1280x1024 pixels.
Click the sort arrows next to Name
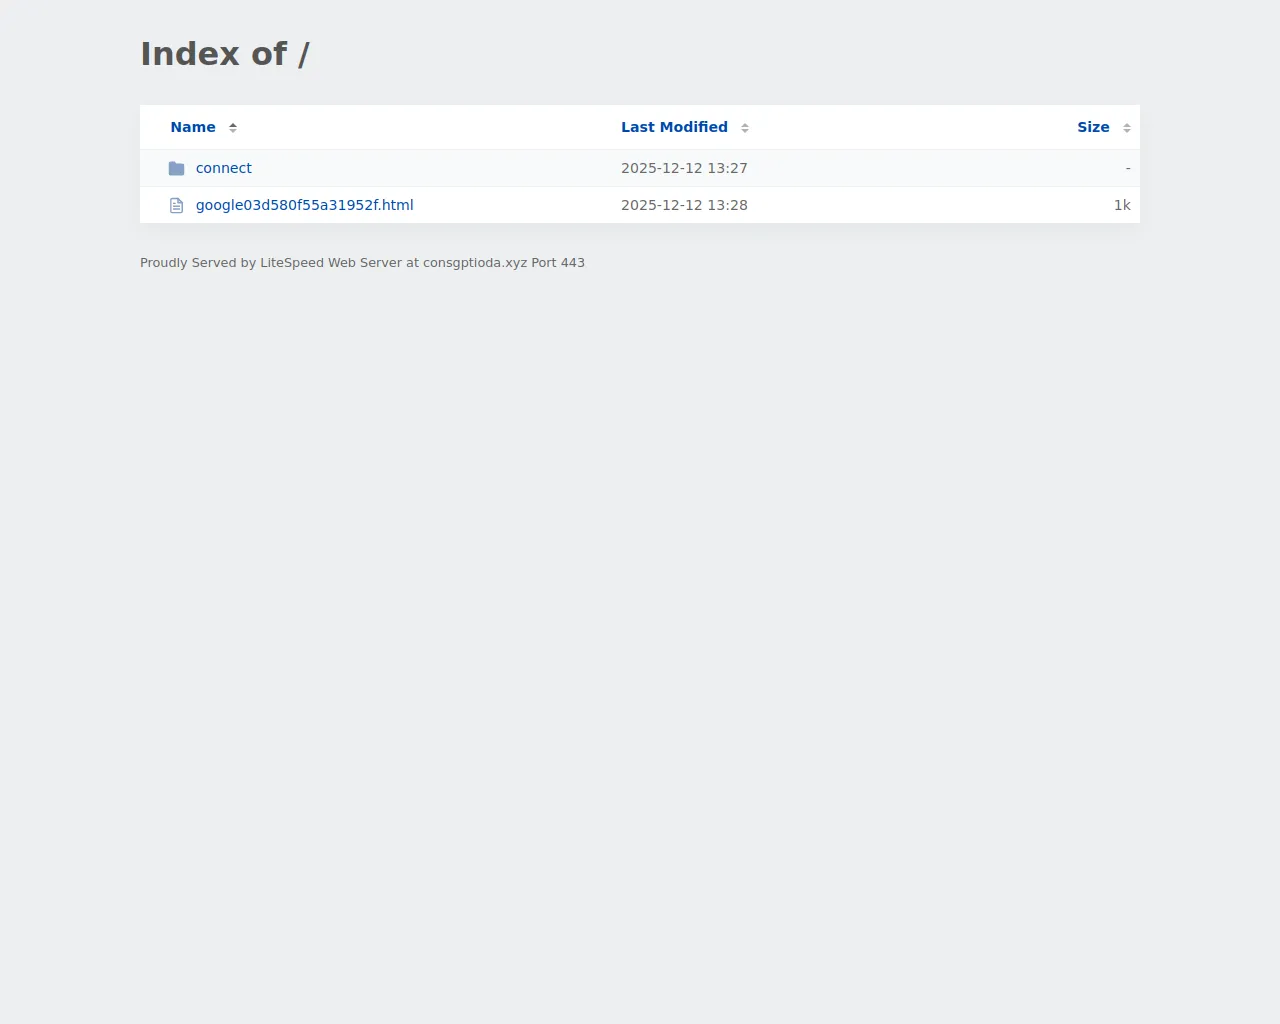(x=233, y=127)
